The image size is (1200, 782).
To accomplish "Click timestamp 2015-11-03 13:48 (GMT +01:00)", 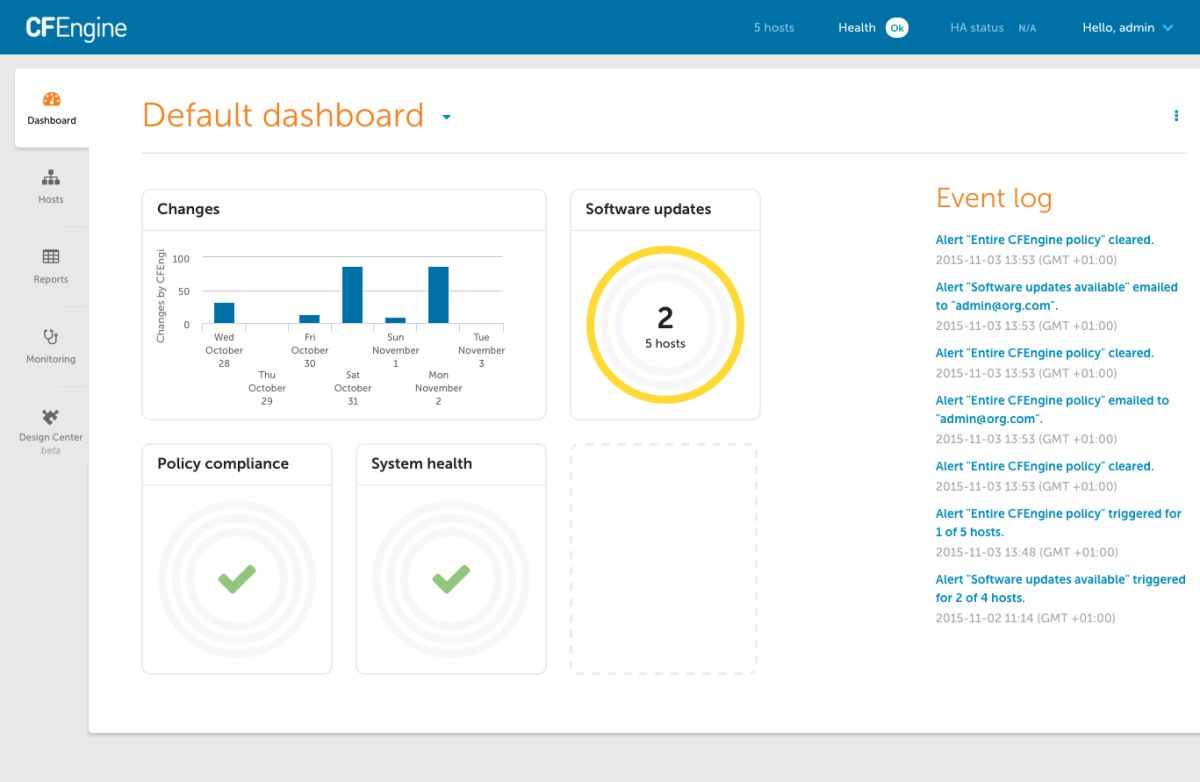I will (1026, 552).
